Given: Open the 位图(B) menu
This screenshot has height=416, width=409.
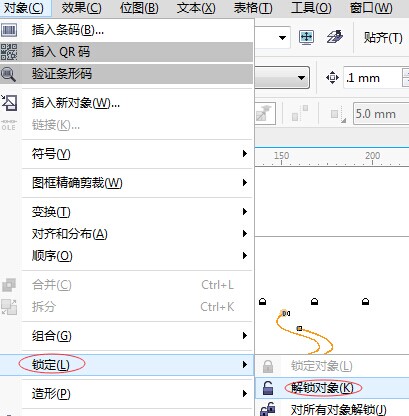Looking at the screenshot, I should (139, 8).
